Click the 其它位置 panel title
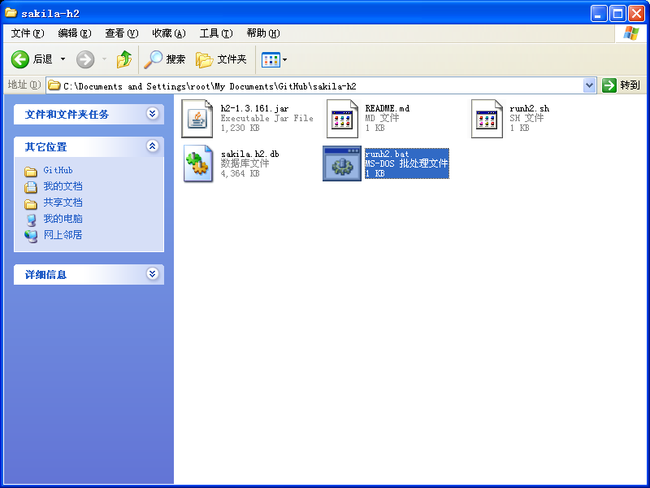 46,147
